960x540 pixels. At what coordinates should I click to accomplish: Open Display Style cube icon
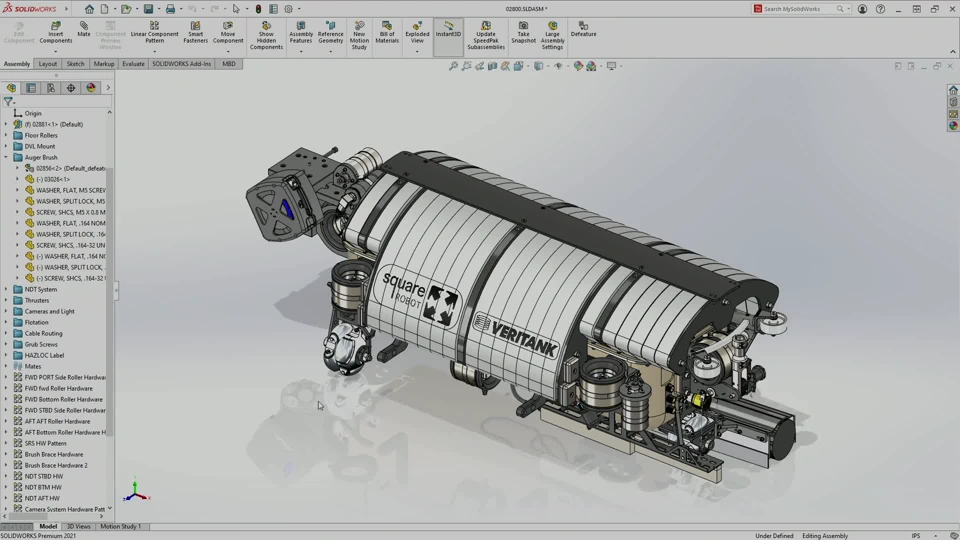pyautogui.click(x=538, y=66)
